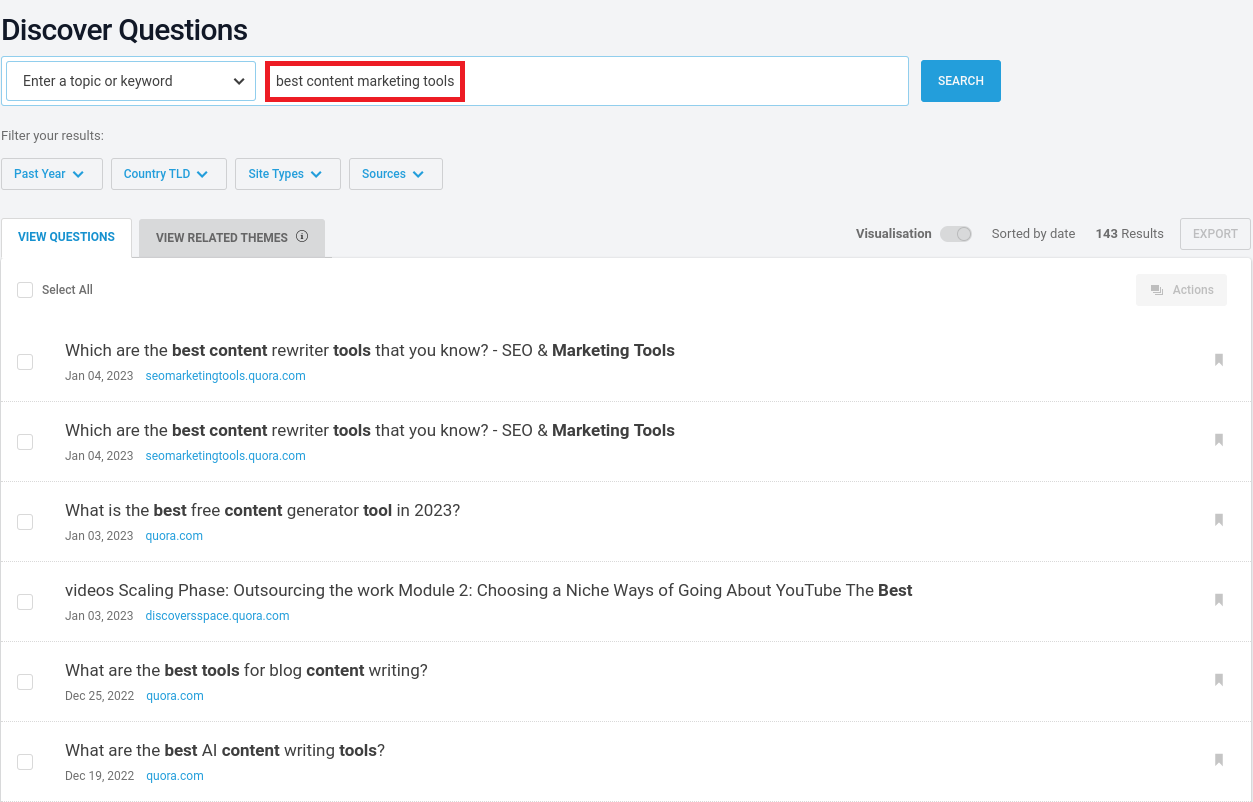Bookmark the first content rewriter tools question

click(x=1218, y=360)
